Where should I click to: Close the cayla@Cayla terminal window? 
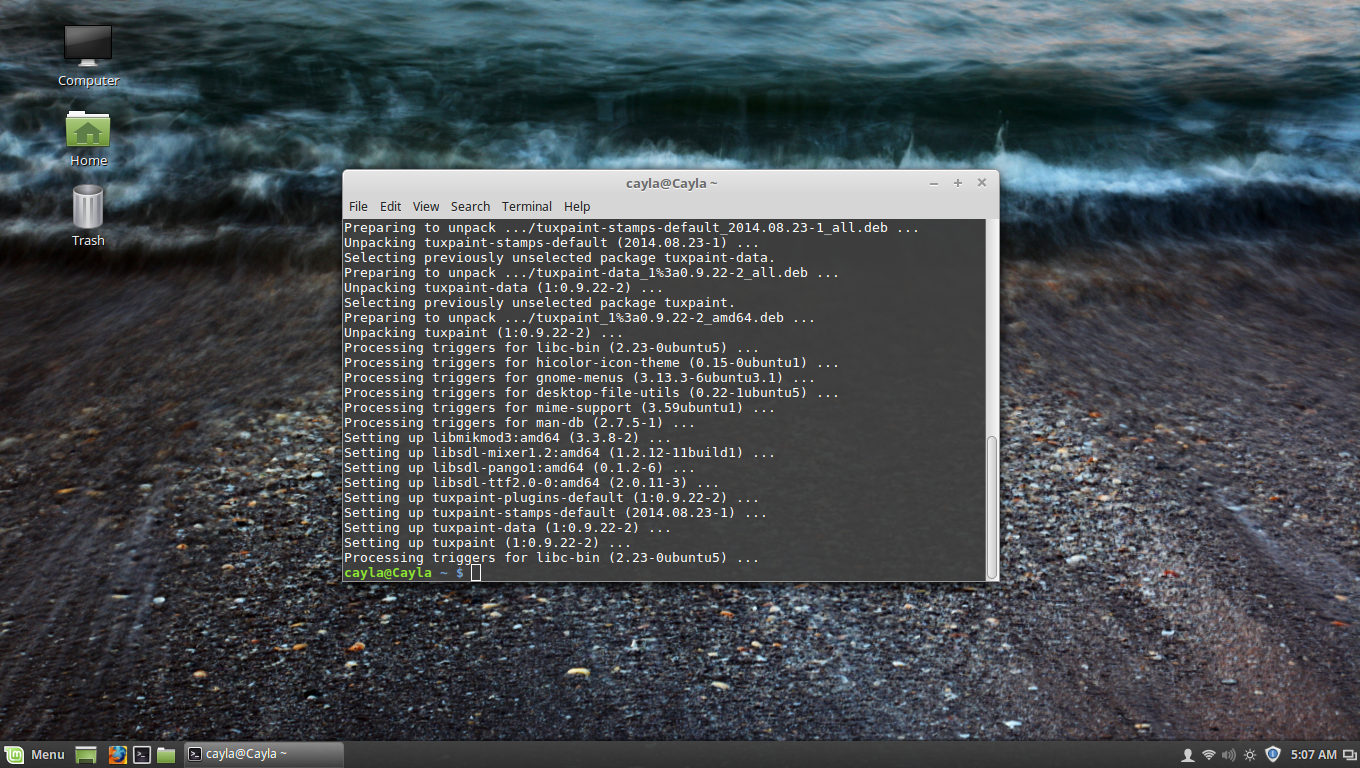click(x=982, y=183)
